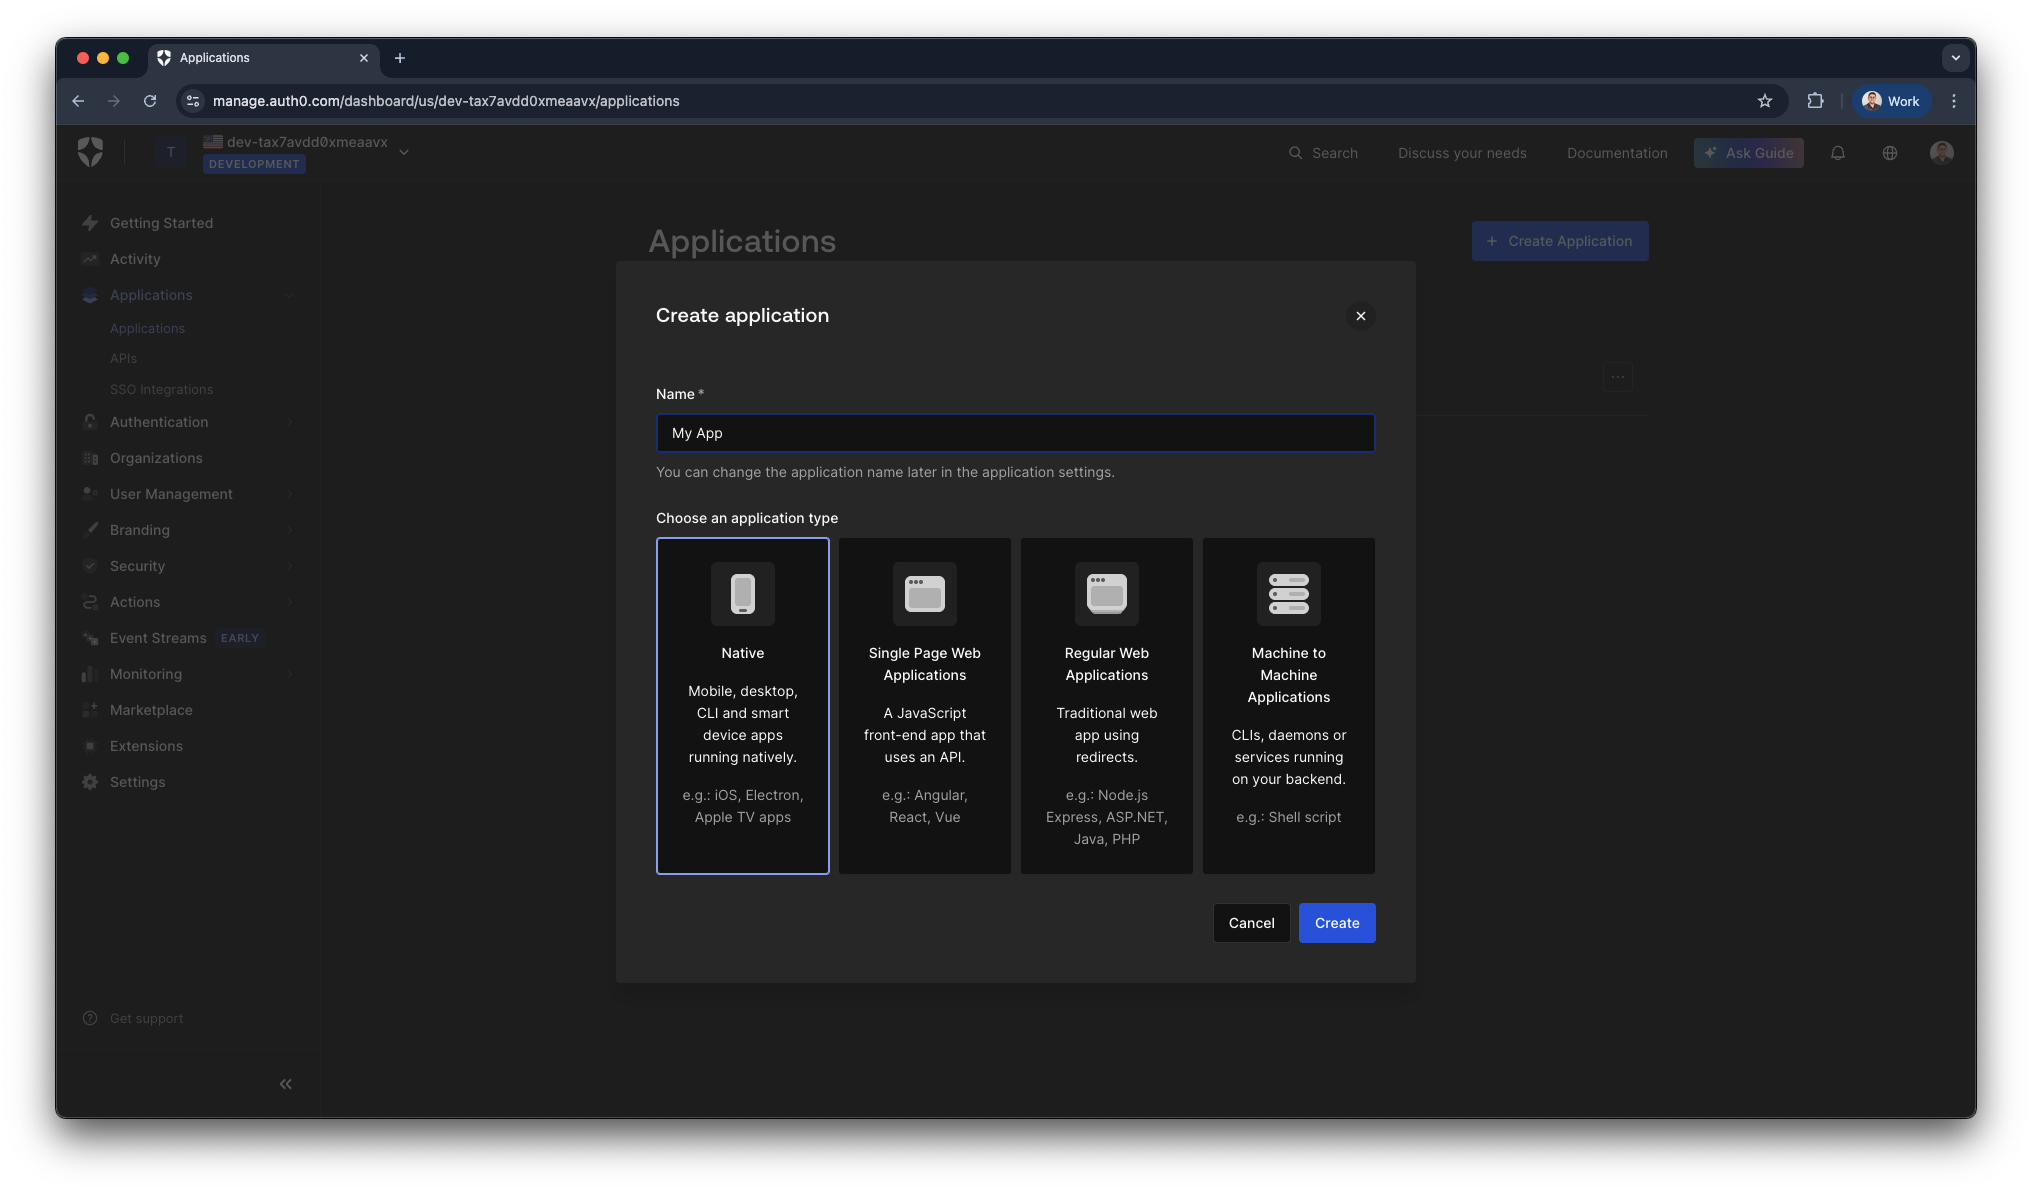2032x1192 pixels.
Task: Open the Documentation link in the header
Action: click(x=1617, y=153)
